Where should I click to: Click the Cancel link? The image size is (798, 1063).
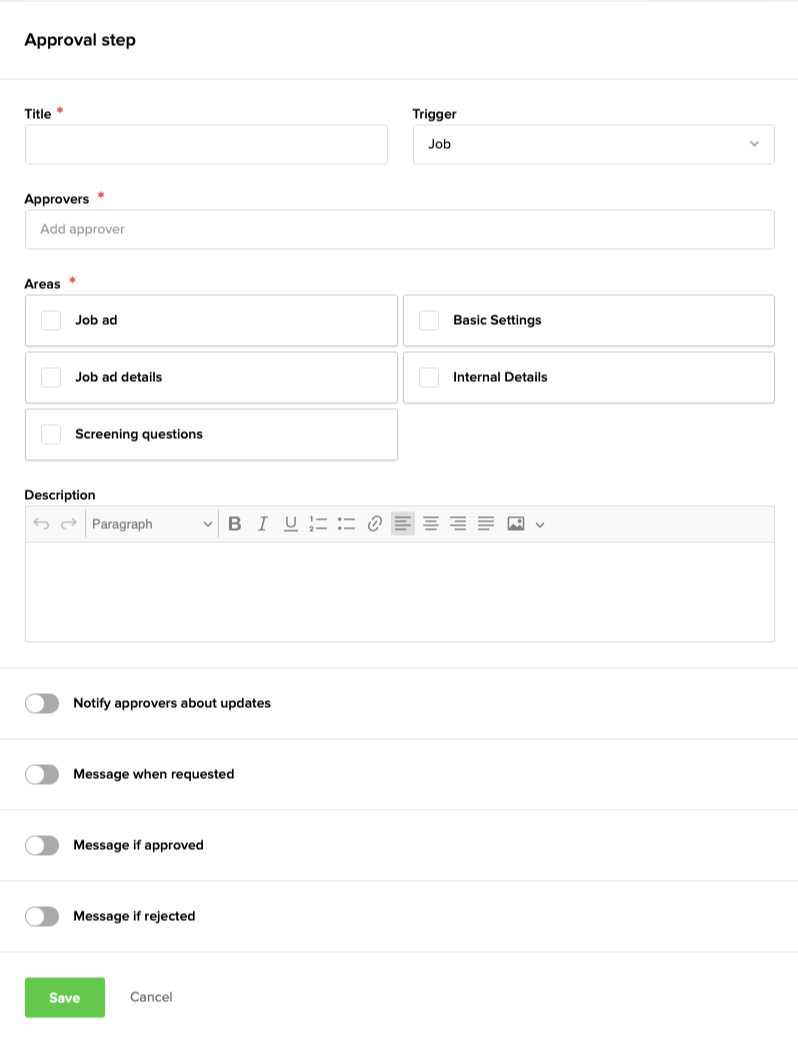[151, 997]
